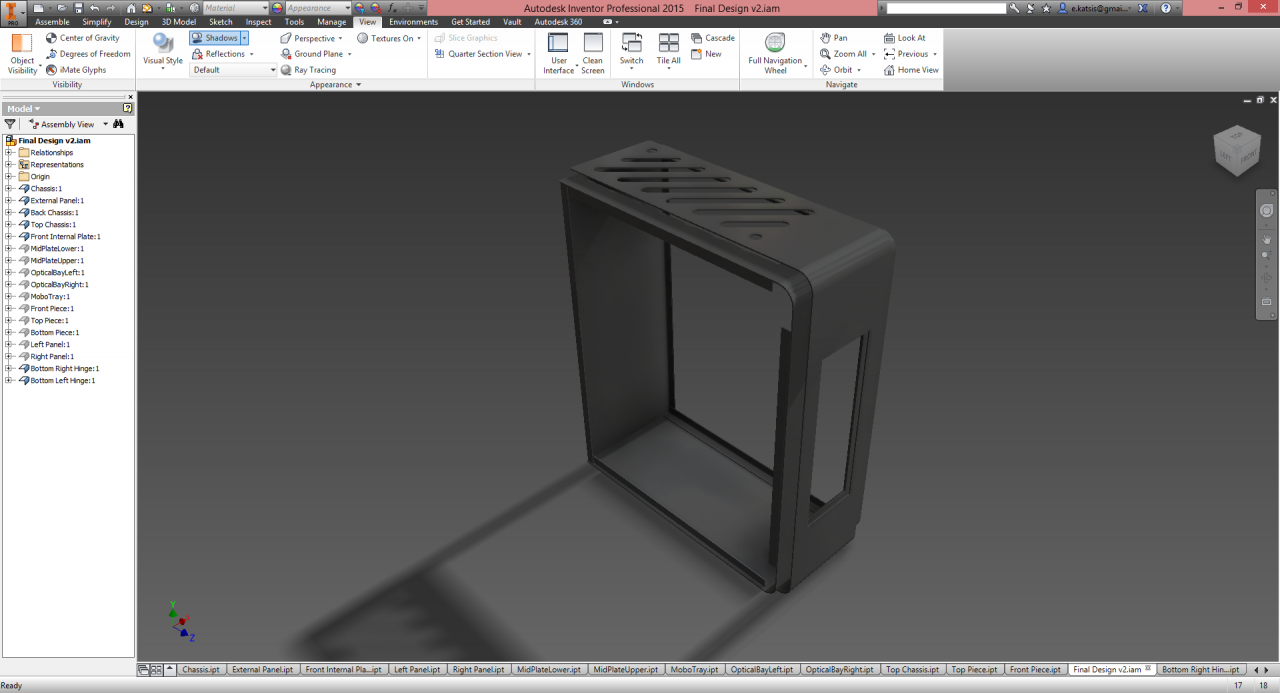Open the Inventor application menu button
1280x693 pixels.
13,13
